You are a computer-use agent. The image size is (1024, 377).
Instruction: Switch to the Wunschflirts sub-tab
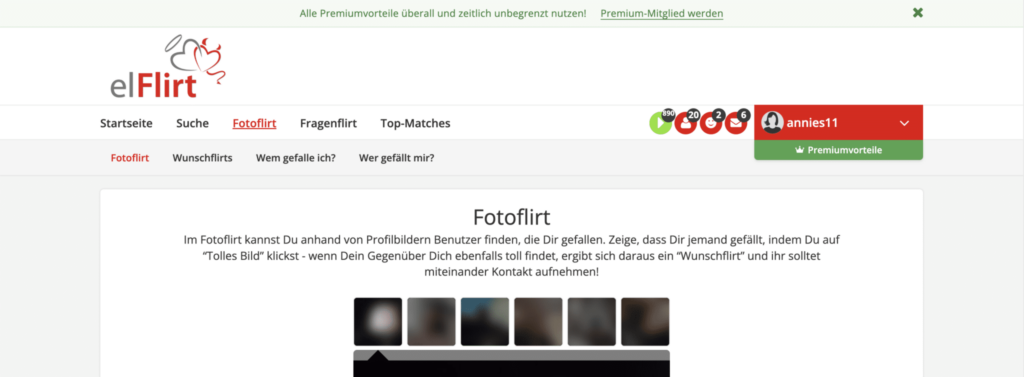click(202, 157)
